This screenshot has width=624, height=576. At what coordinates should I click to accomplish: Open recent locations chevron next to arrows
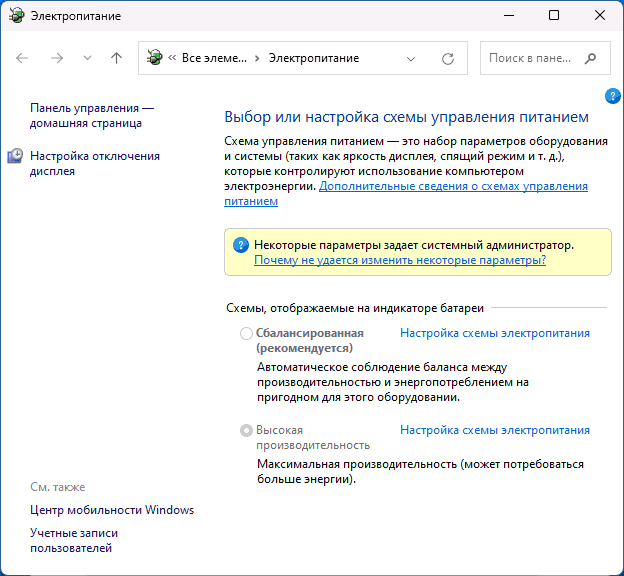[87, 58]
